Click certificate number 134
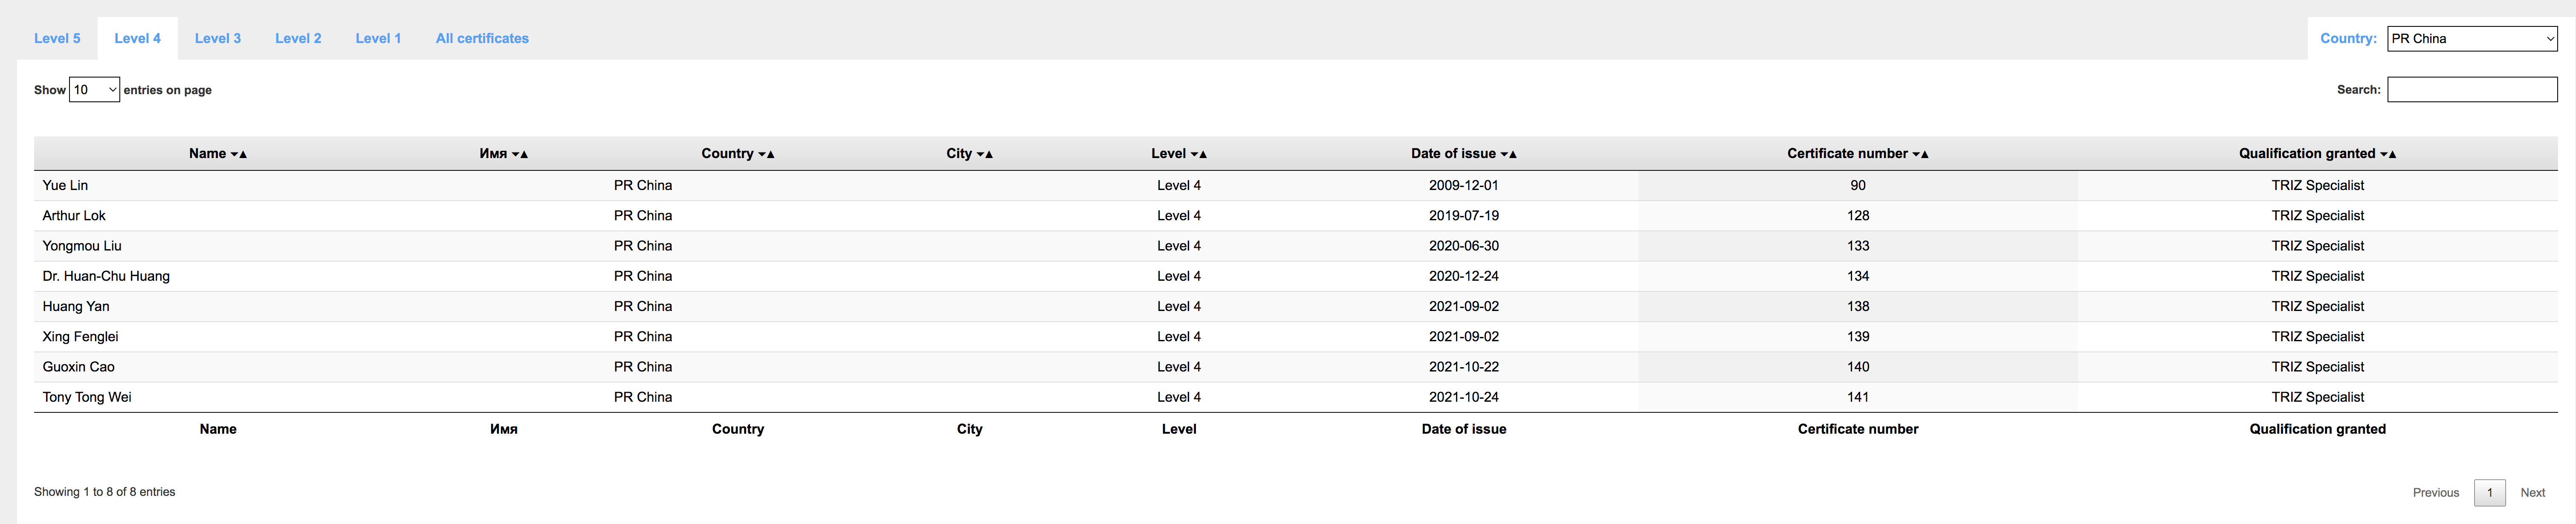 click(1858, 276)
